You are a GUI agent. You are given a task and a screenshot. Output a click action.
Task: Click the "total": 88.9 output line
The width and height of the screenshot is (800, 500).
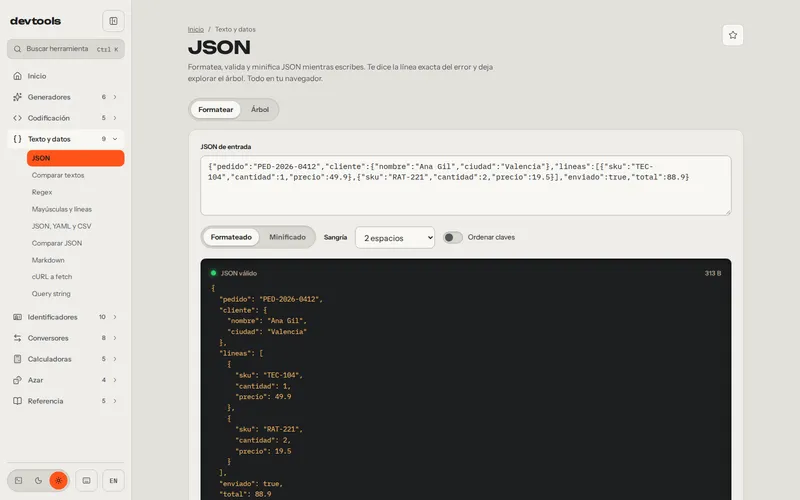245,494
